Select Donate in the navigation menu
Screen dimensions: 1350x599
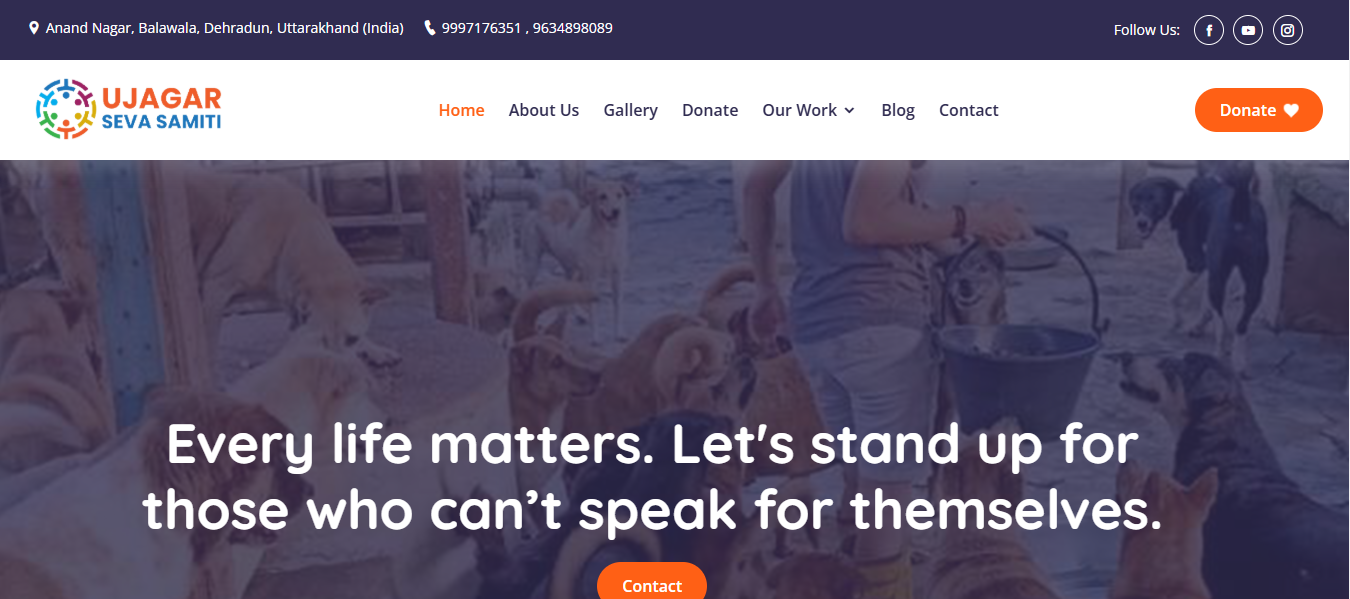pos(710,110)
